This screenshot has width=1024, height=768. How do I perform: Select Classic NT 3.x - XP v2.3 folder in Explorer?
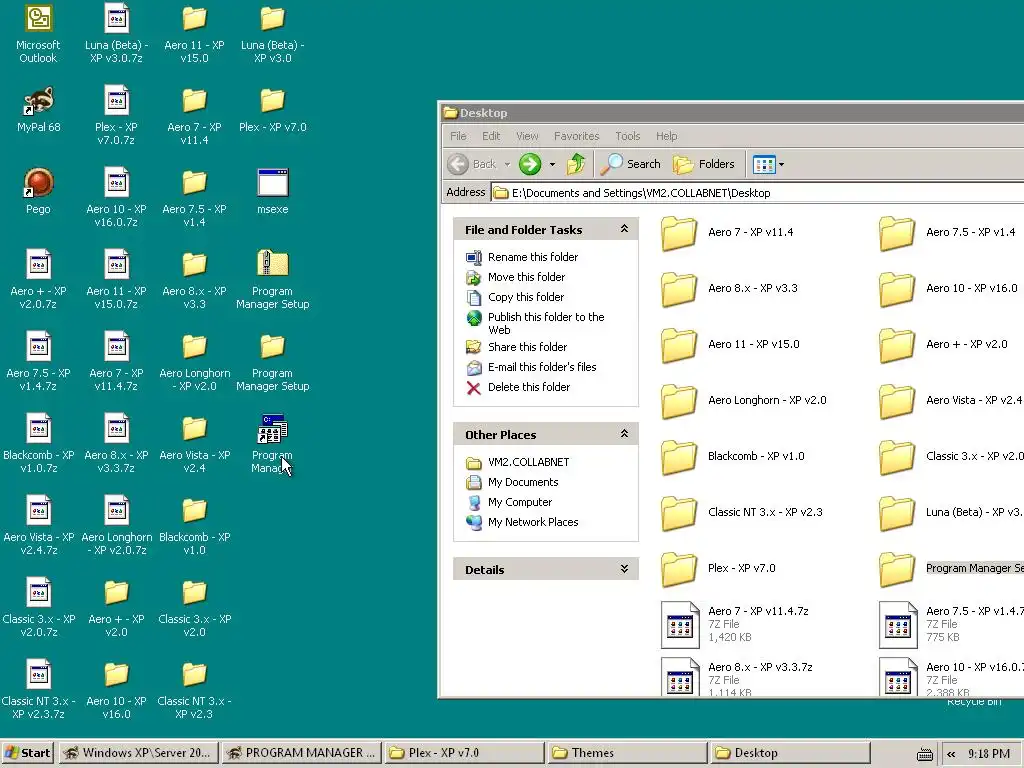click(741, 512)
